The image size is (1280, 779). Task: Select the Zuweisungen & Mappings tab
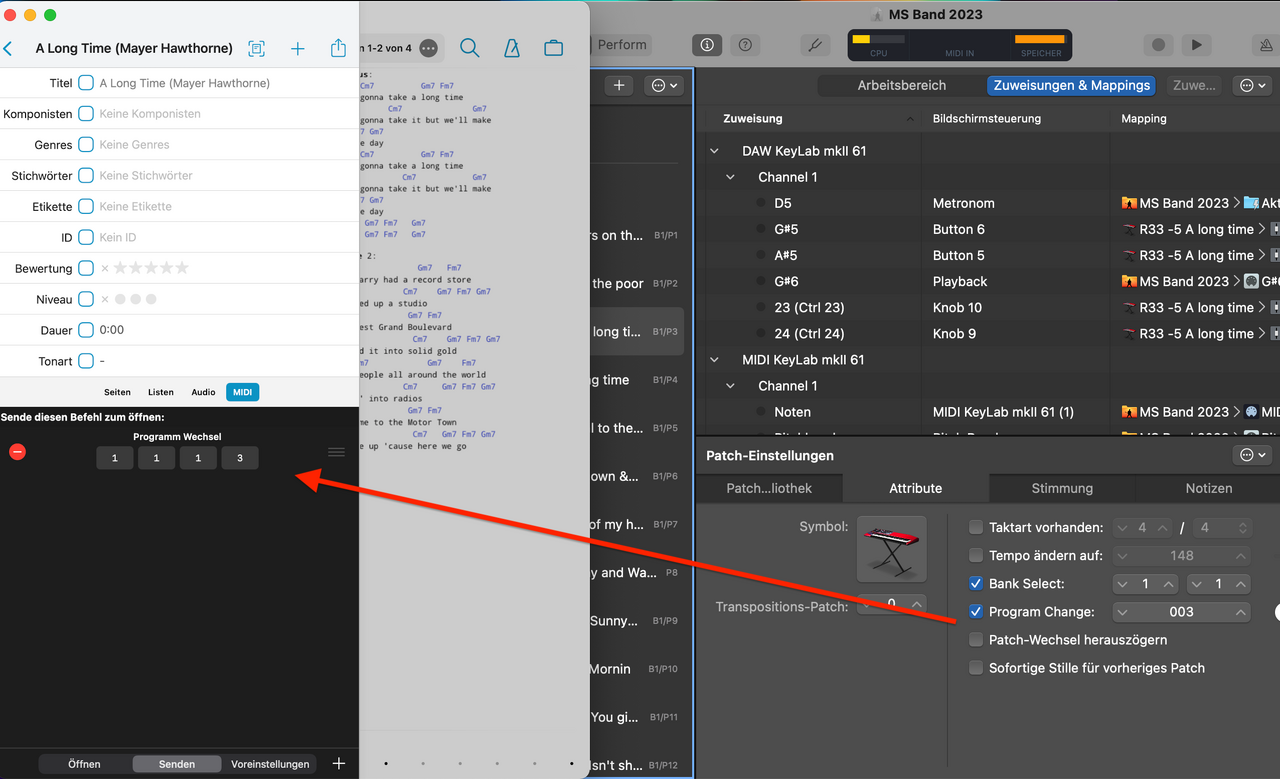click(x=1071, y=86)
